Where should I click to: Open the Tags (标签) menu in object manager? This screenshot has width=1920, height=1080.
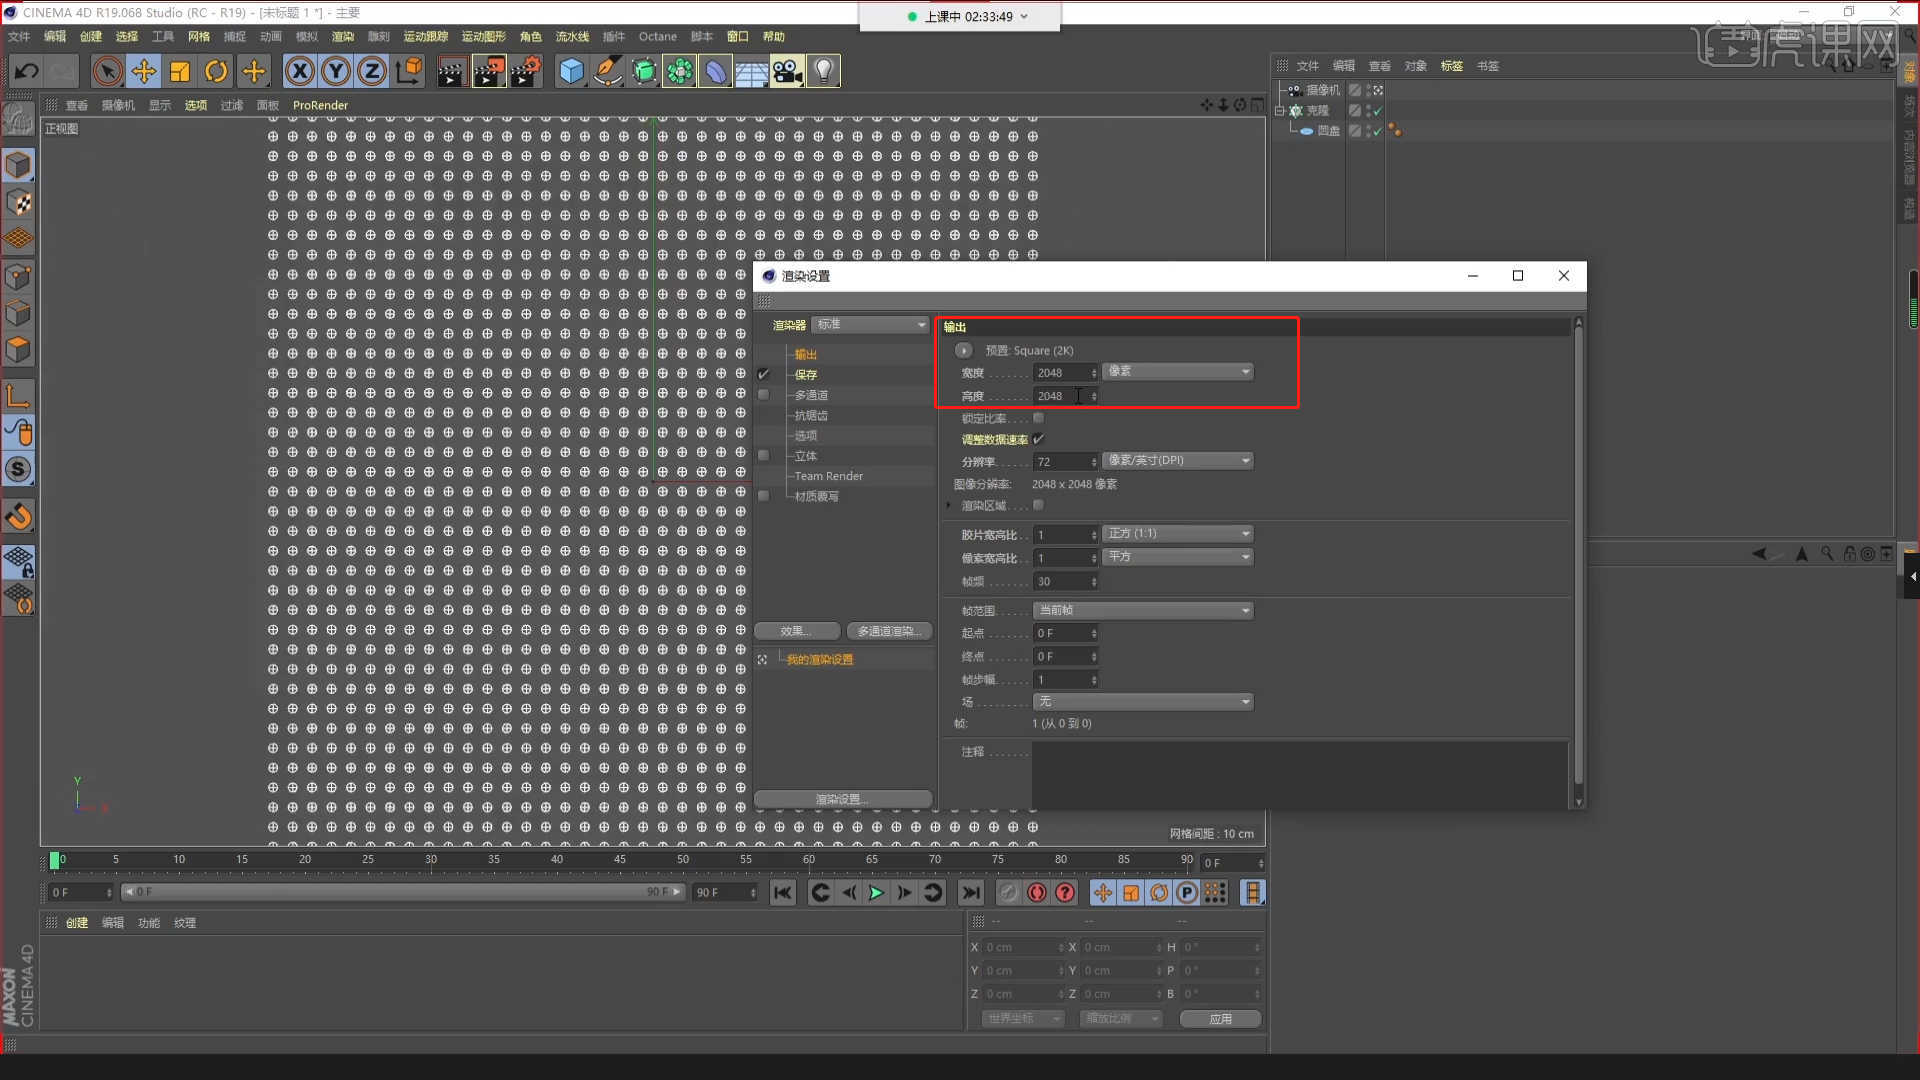pos(1452,66)
